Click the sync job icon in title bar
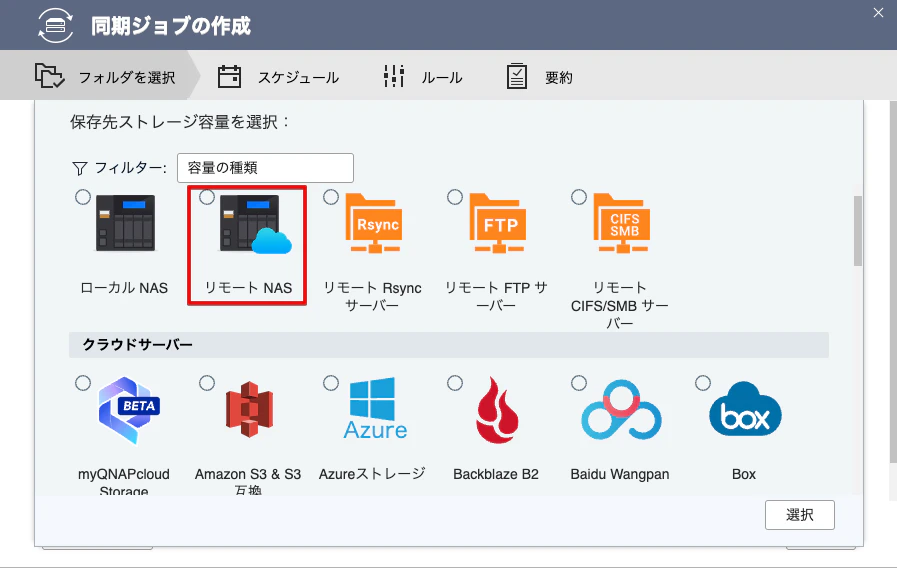Image resolution: width=897 pixels, height=568 pixels. [x=55, y=26]
